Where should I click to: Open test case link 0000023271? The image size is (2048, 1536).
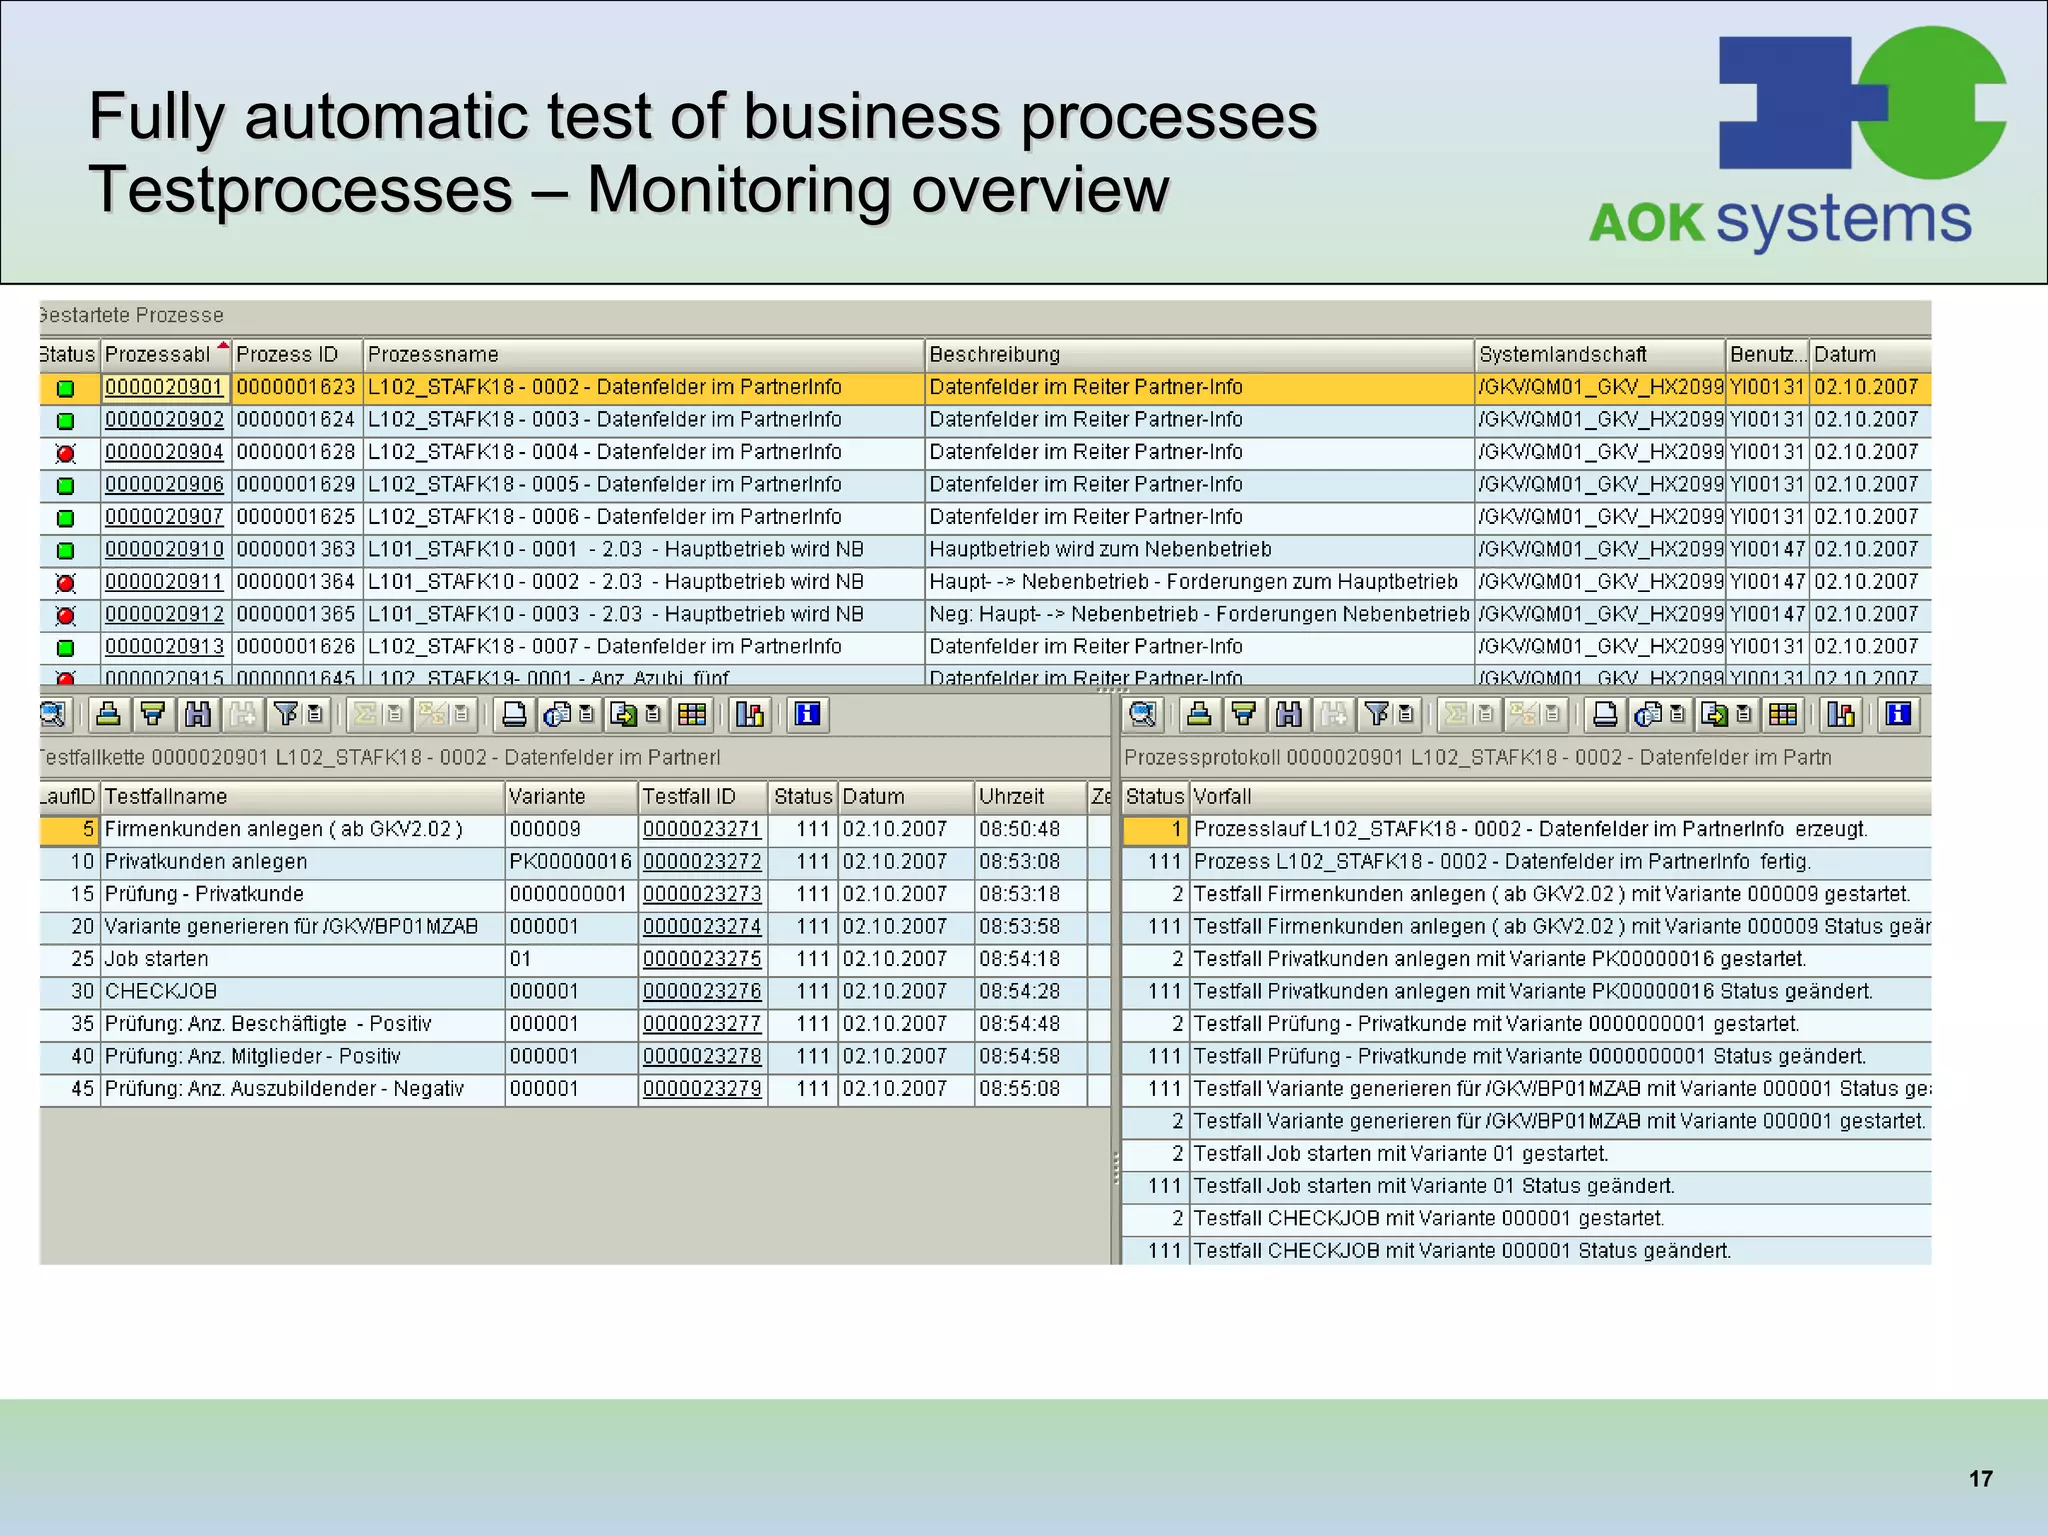point(702,829)
